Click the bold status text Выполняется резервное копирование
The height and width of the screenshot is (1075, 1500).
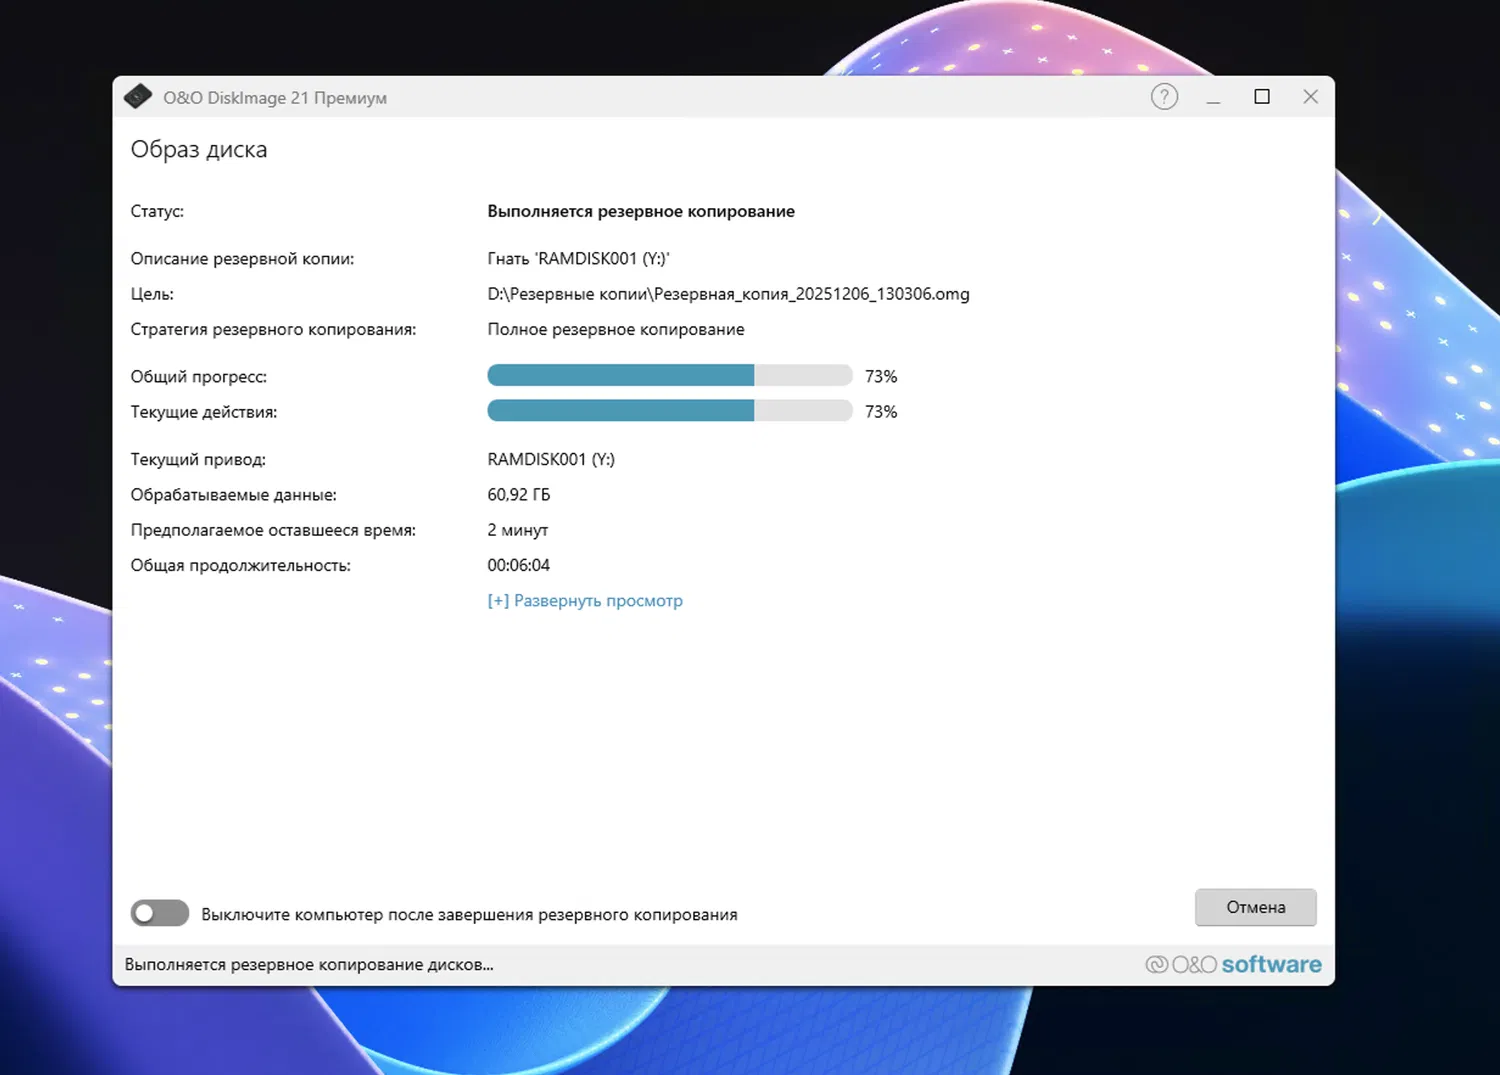(641, 212)
